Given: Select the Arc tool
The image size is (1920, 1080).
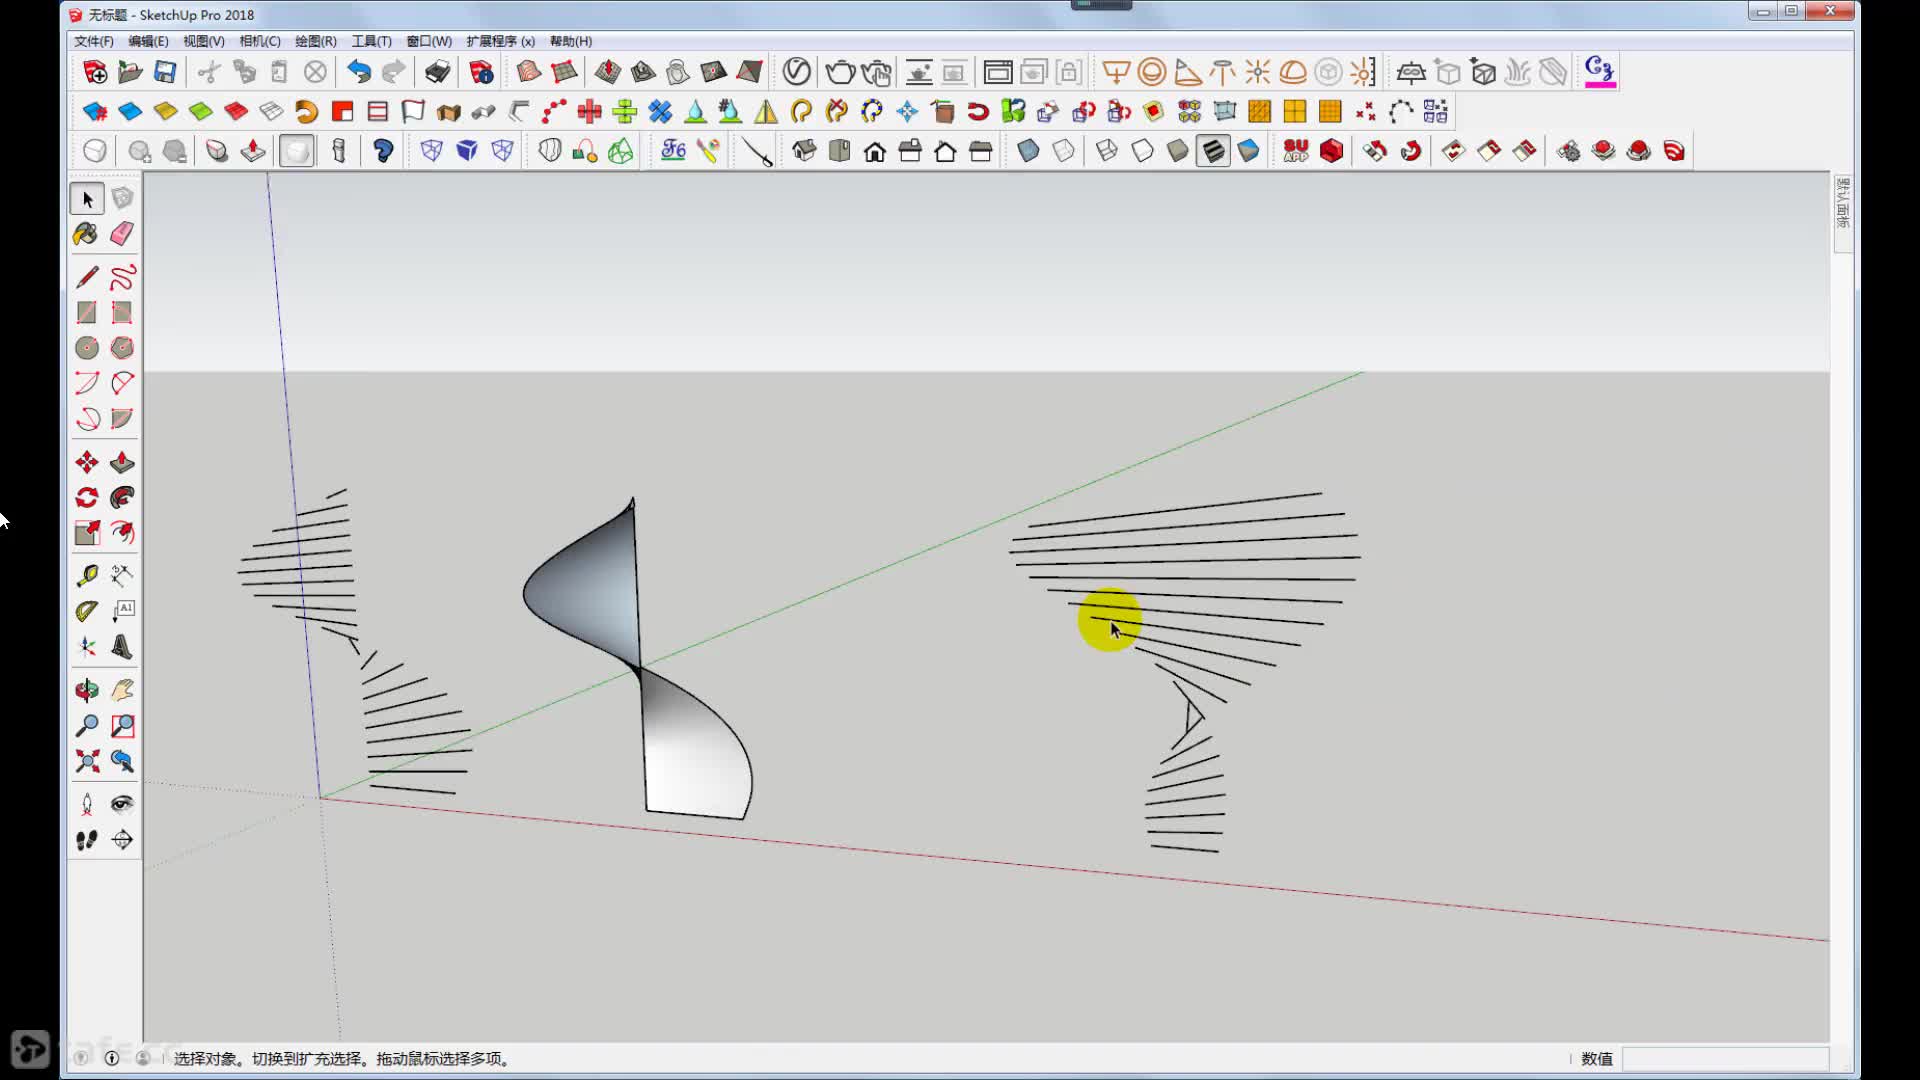Looking at the screenshot, I should (x=87, y=383).
